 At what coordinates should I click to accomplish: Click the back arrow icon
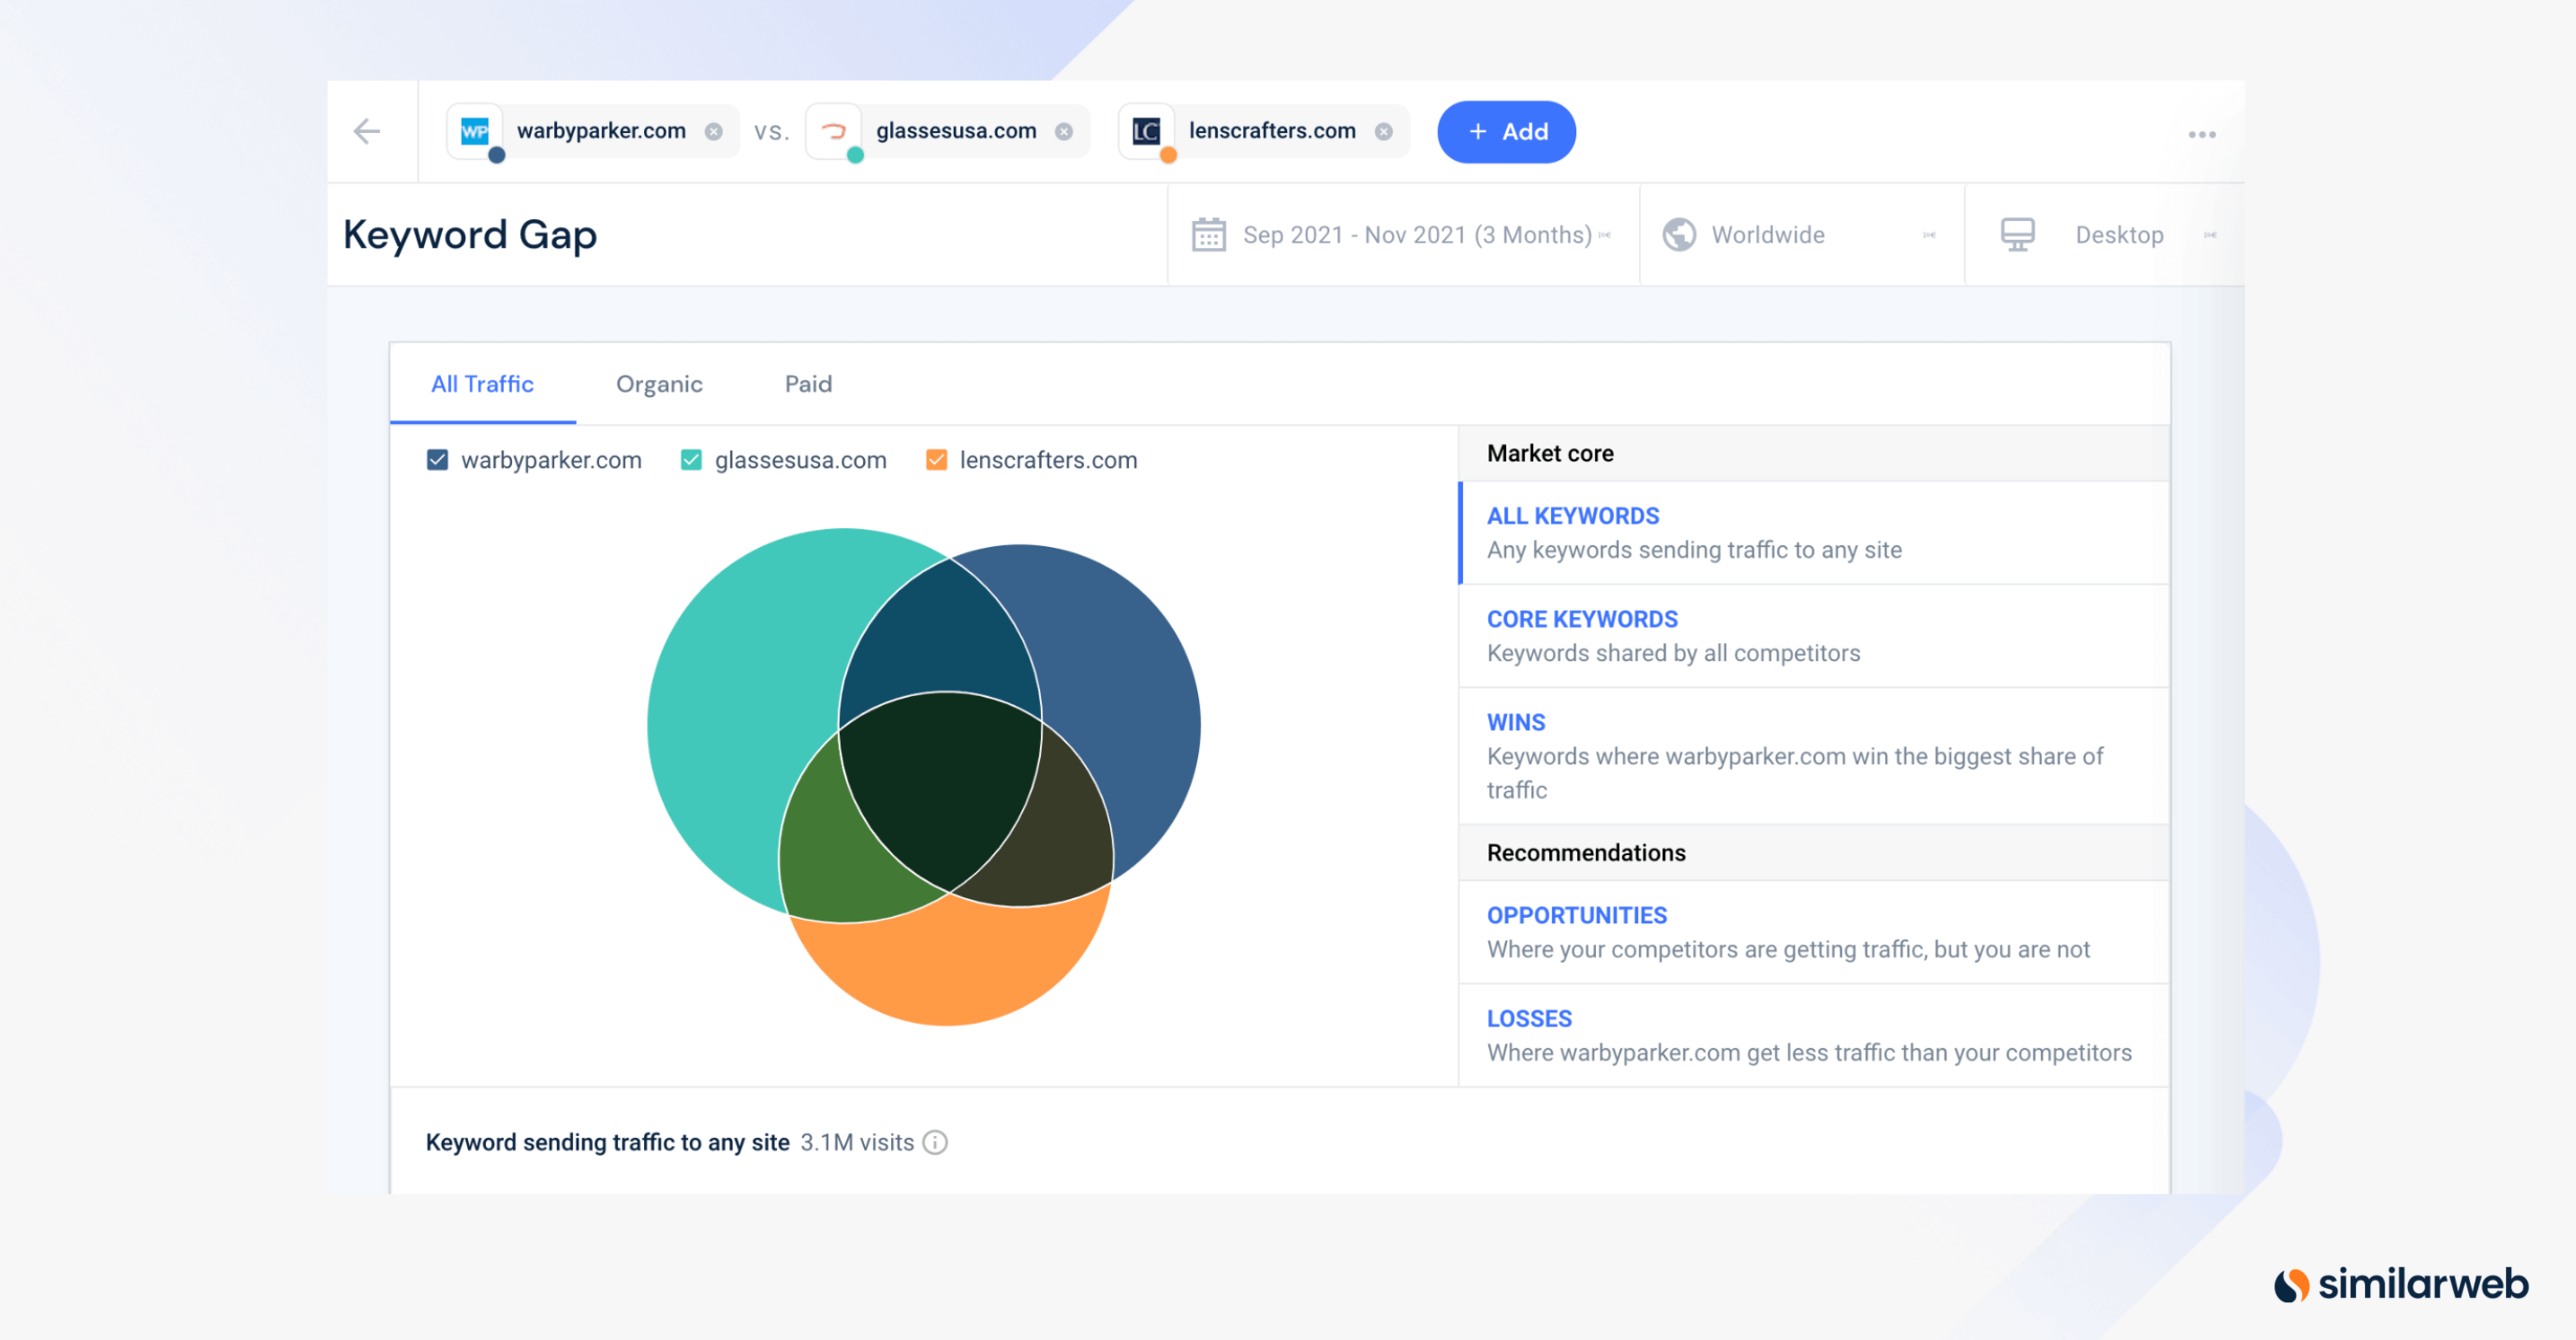(367, 131)
